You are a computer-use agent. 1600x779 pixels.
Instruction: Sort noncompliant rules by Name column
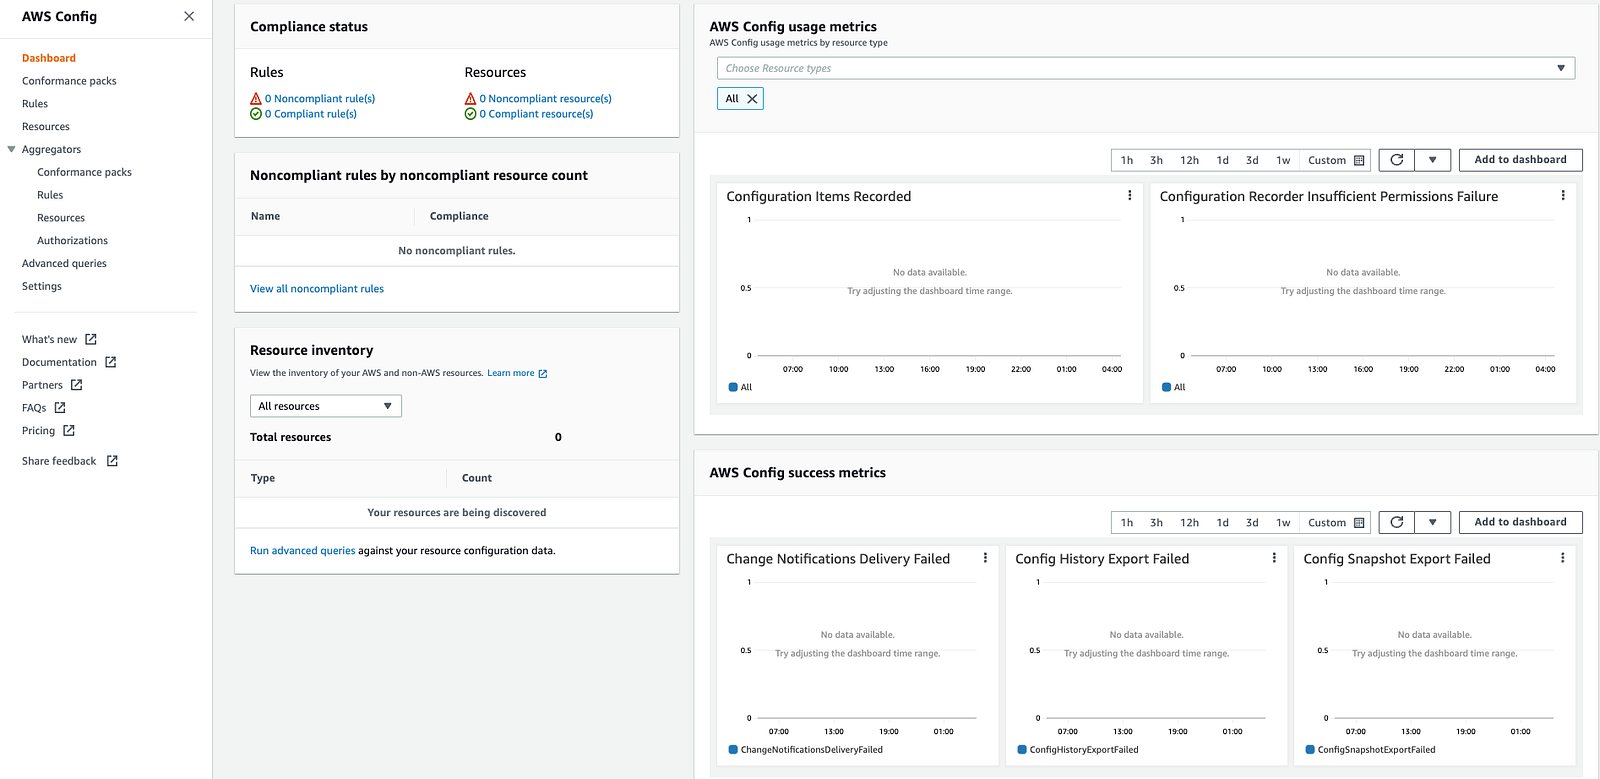coord(265,216)
